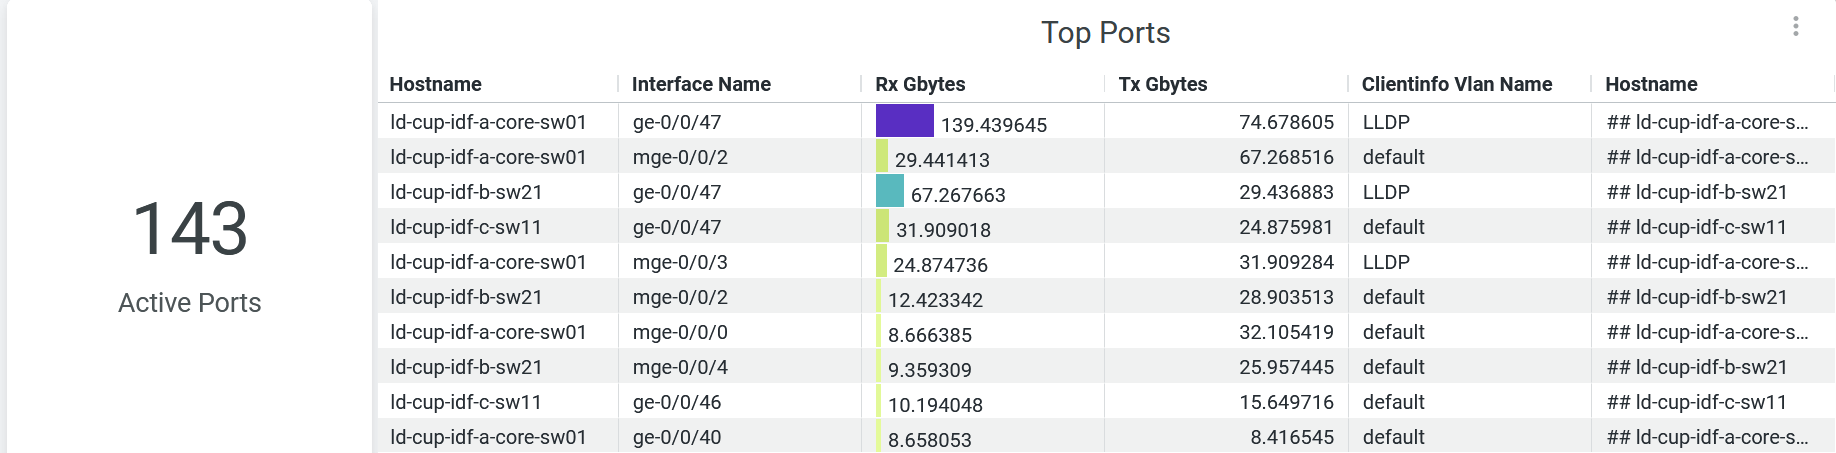Click the Interface Name column header
The width and height of the screenshot is (1836, 453).
(701, 84)
